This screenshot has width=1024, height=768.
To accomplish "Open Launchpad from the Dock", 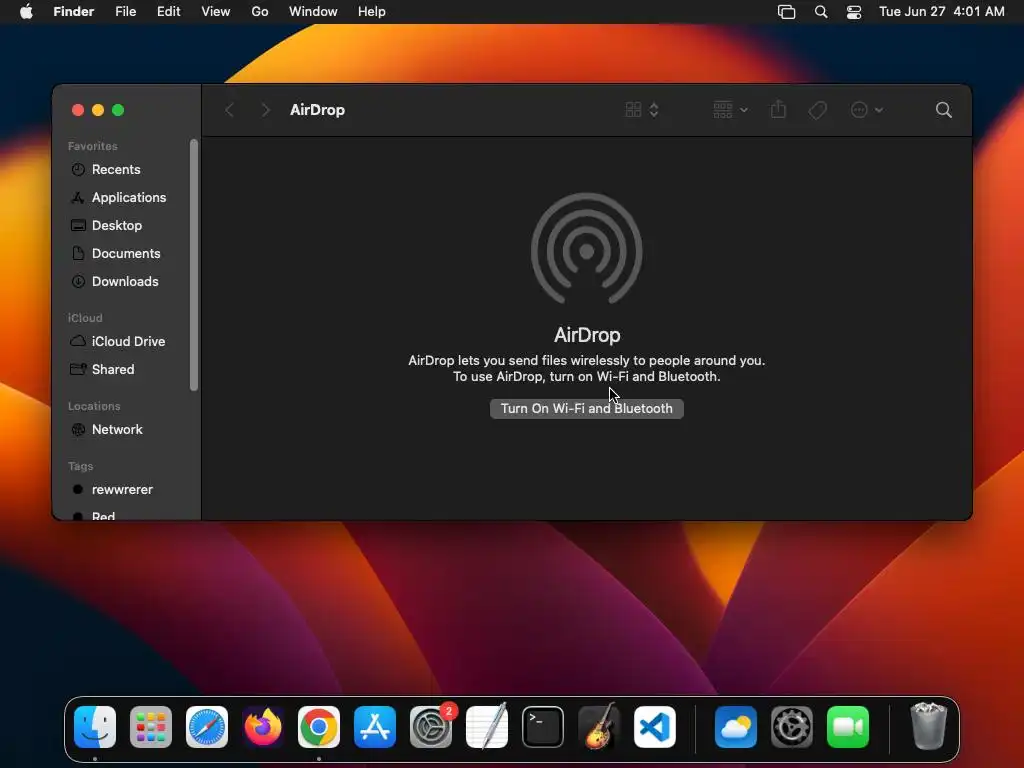I will click(151, 727).
